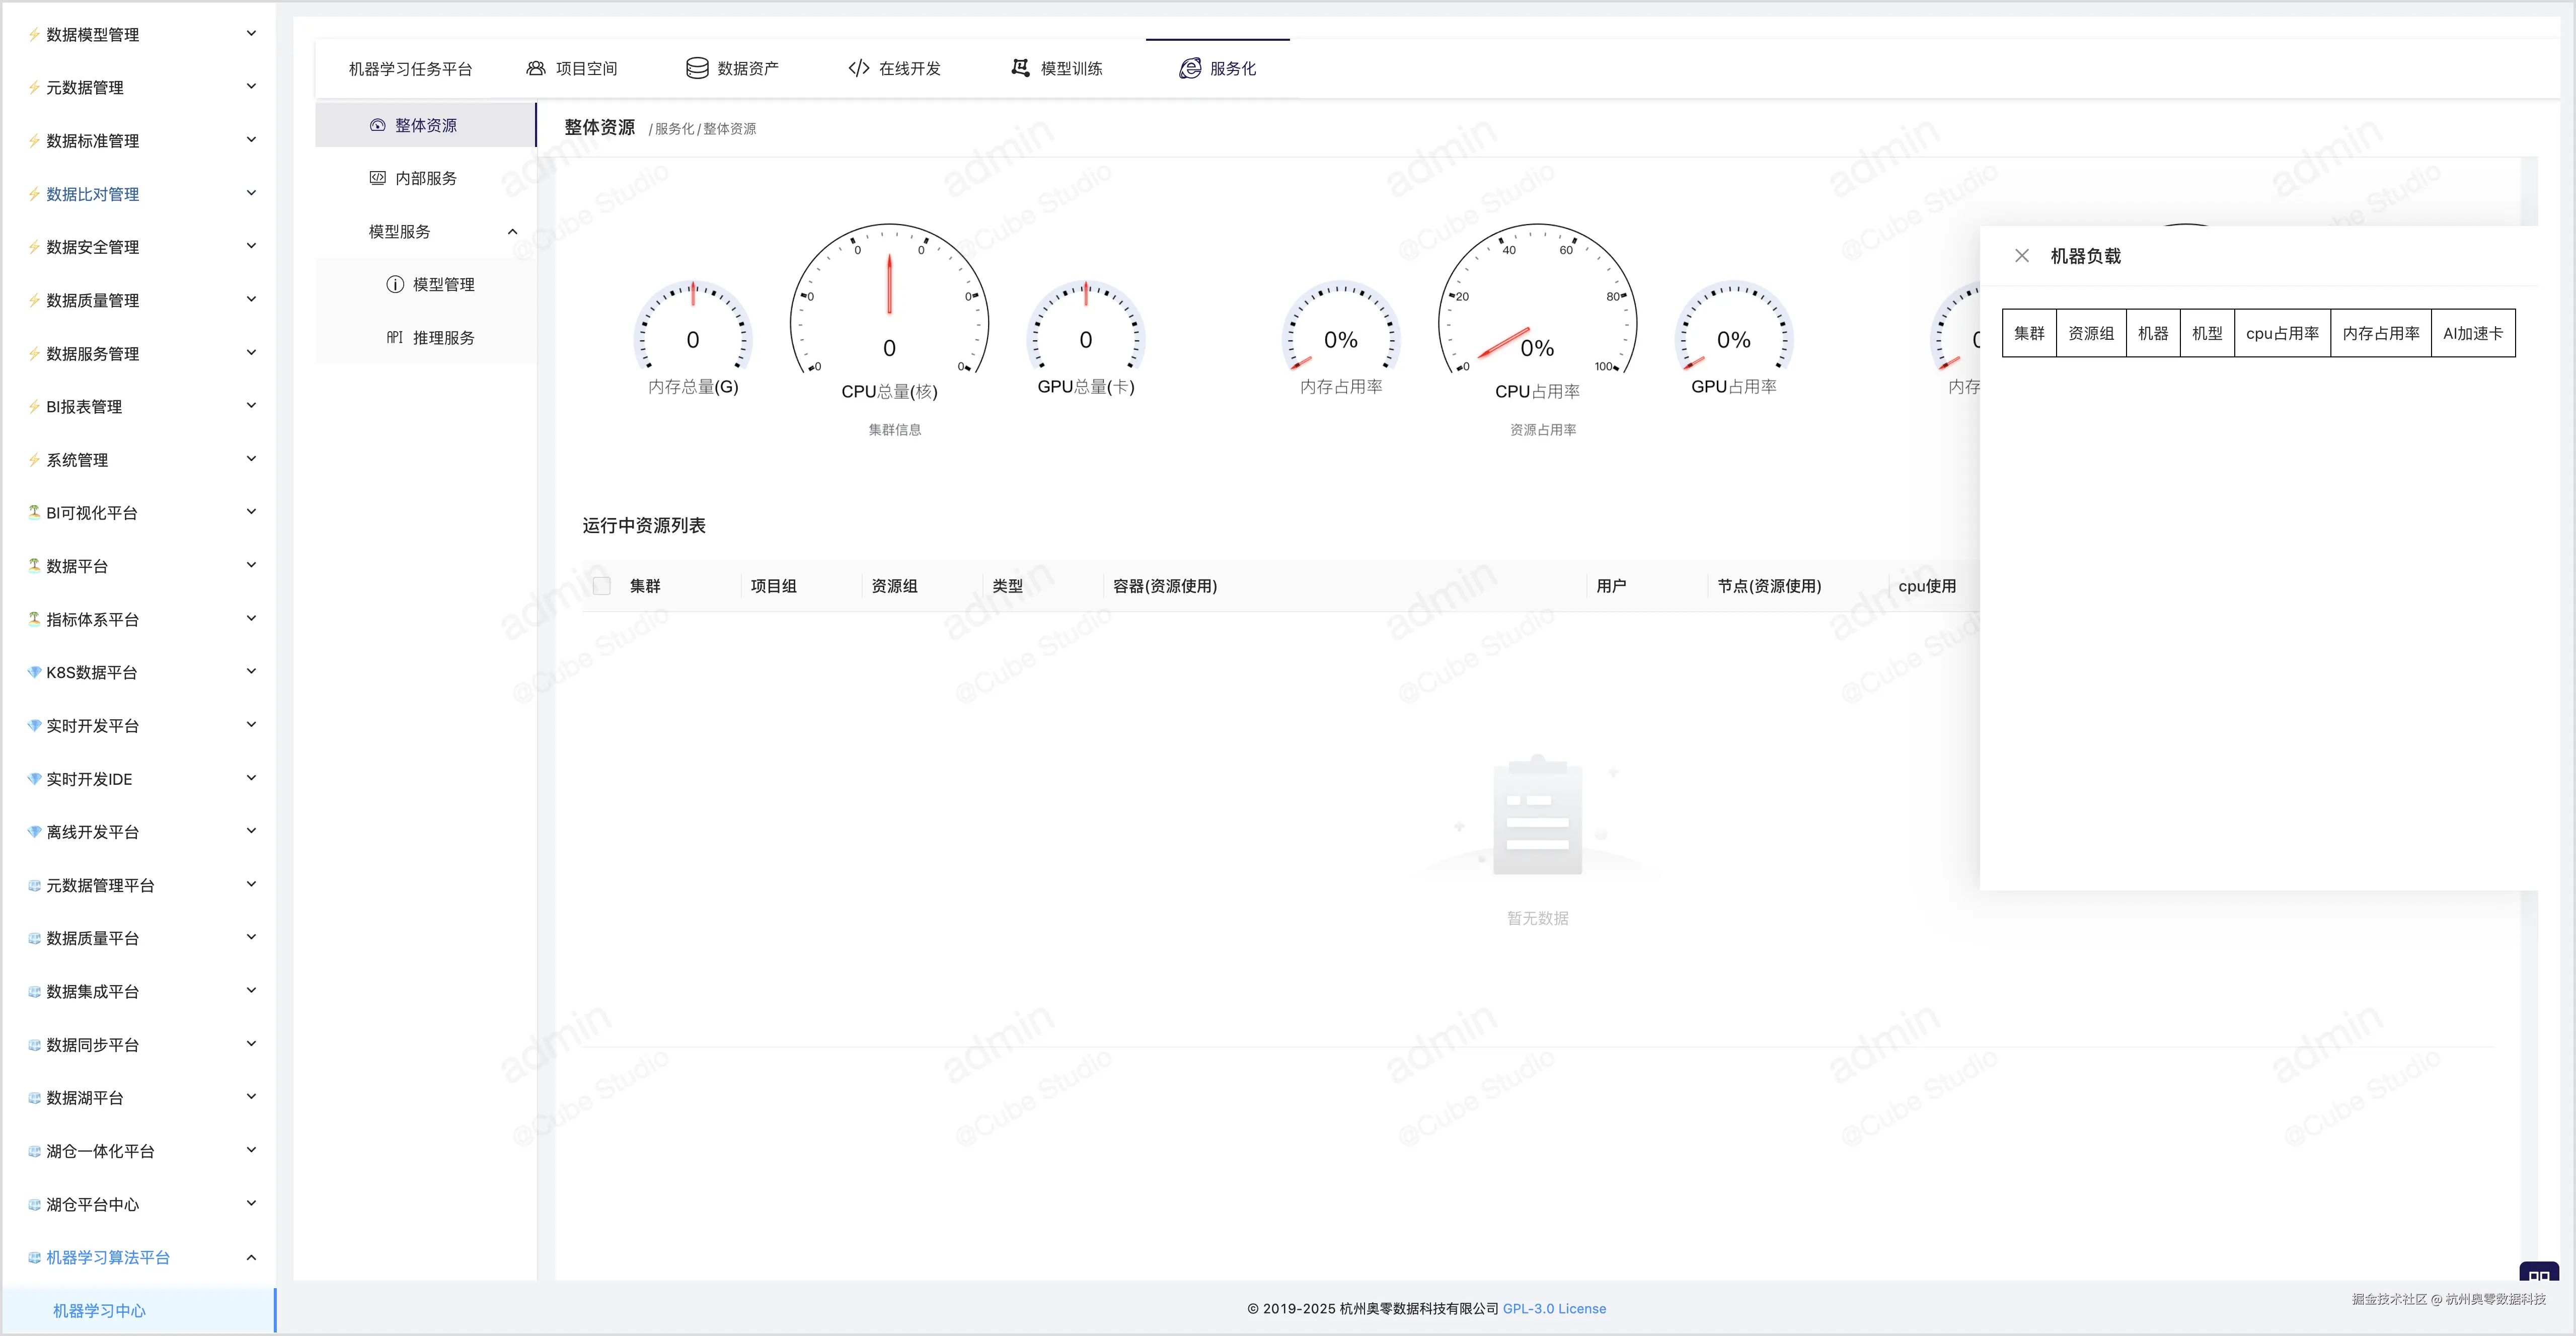Click the 服务化 icon in top nav
Screen dimensions: 2576x1336
point(1190,68)
